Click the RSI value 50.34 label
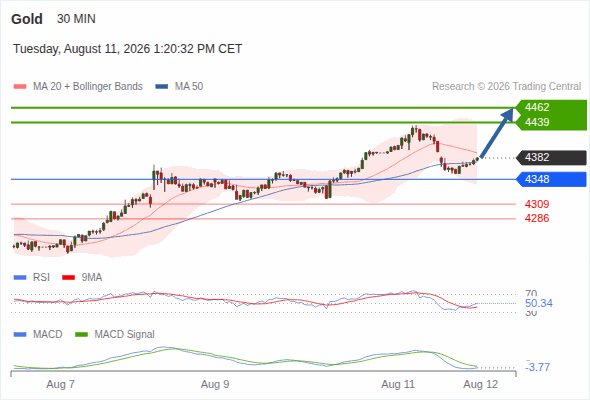 539,303
